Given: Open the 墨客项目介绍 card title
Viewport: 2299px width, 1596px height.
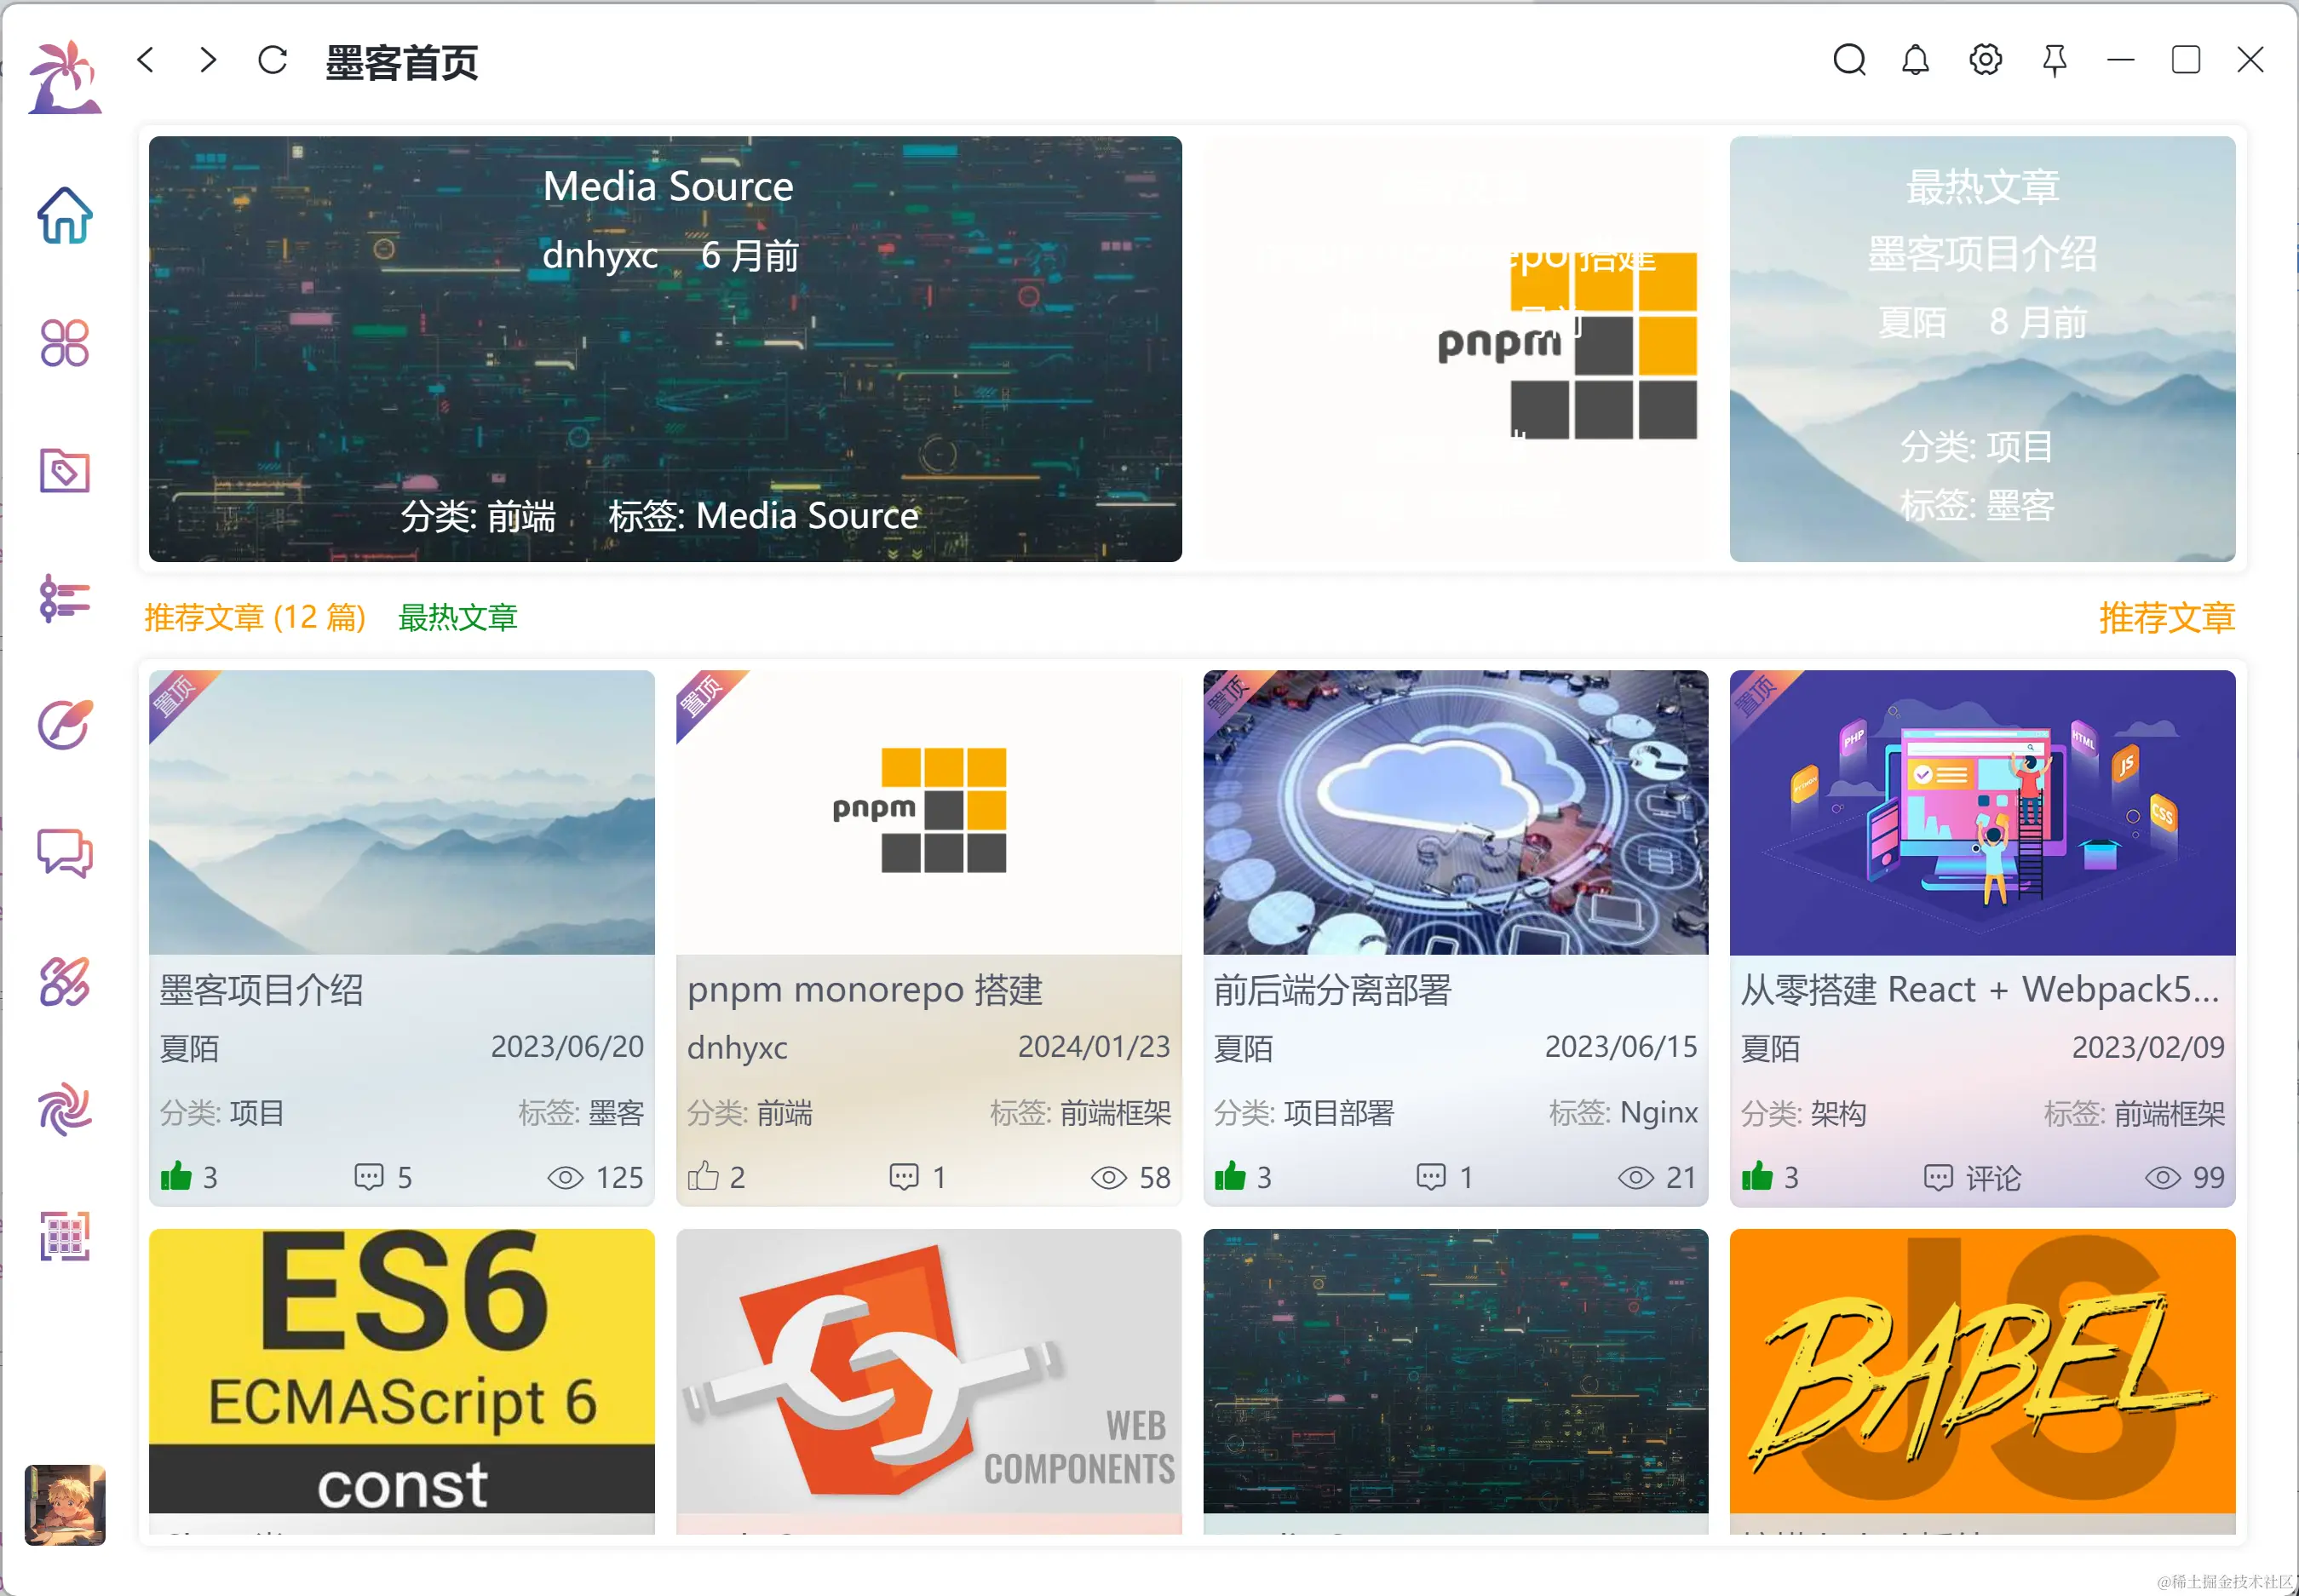Looking at the screenshot, I should click(x=261, y=990).
